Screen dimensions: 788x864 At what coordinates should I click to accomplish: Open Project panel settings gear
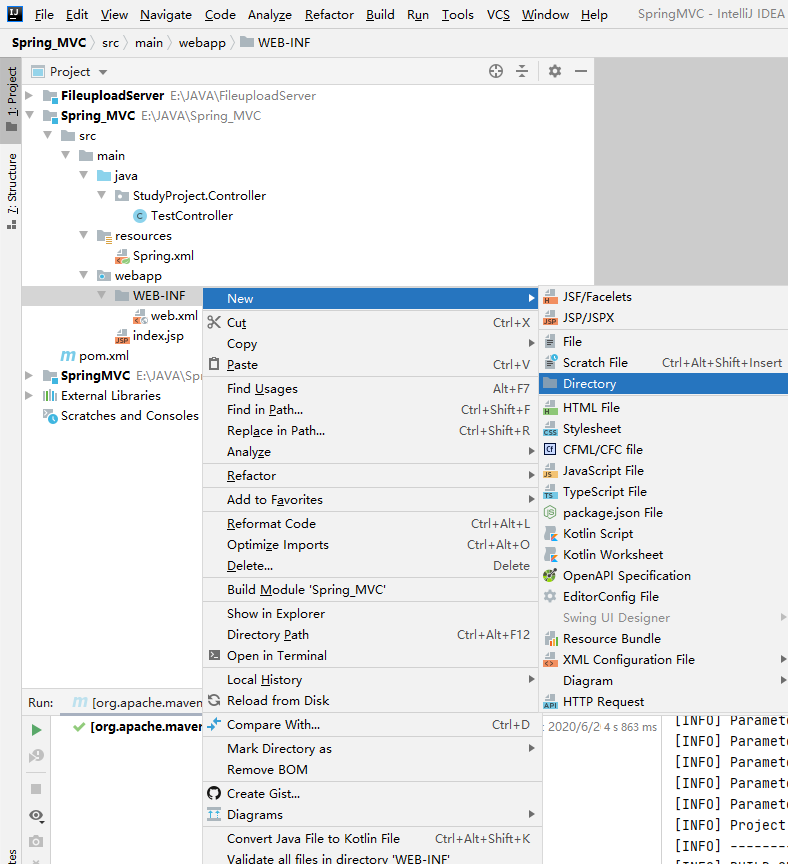554,71
